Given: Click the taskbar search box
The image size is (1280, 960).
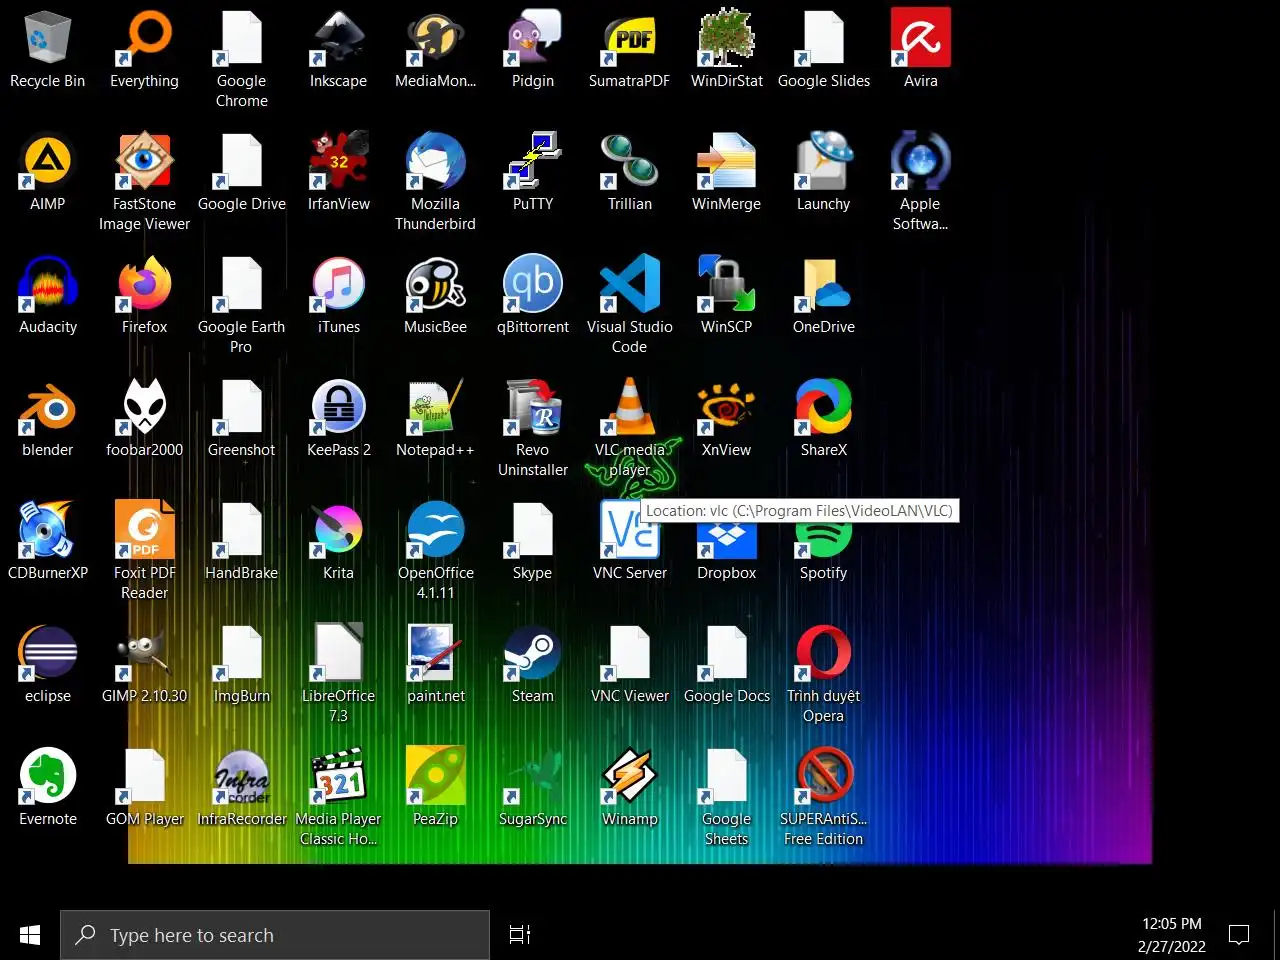Looking at the screenshot, I should coord(275,935).
